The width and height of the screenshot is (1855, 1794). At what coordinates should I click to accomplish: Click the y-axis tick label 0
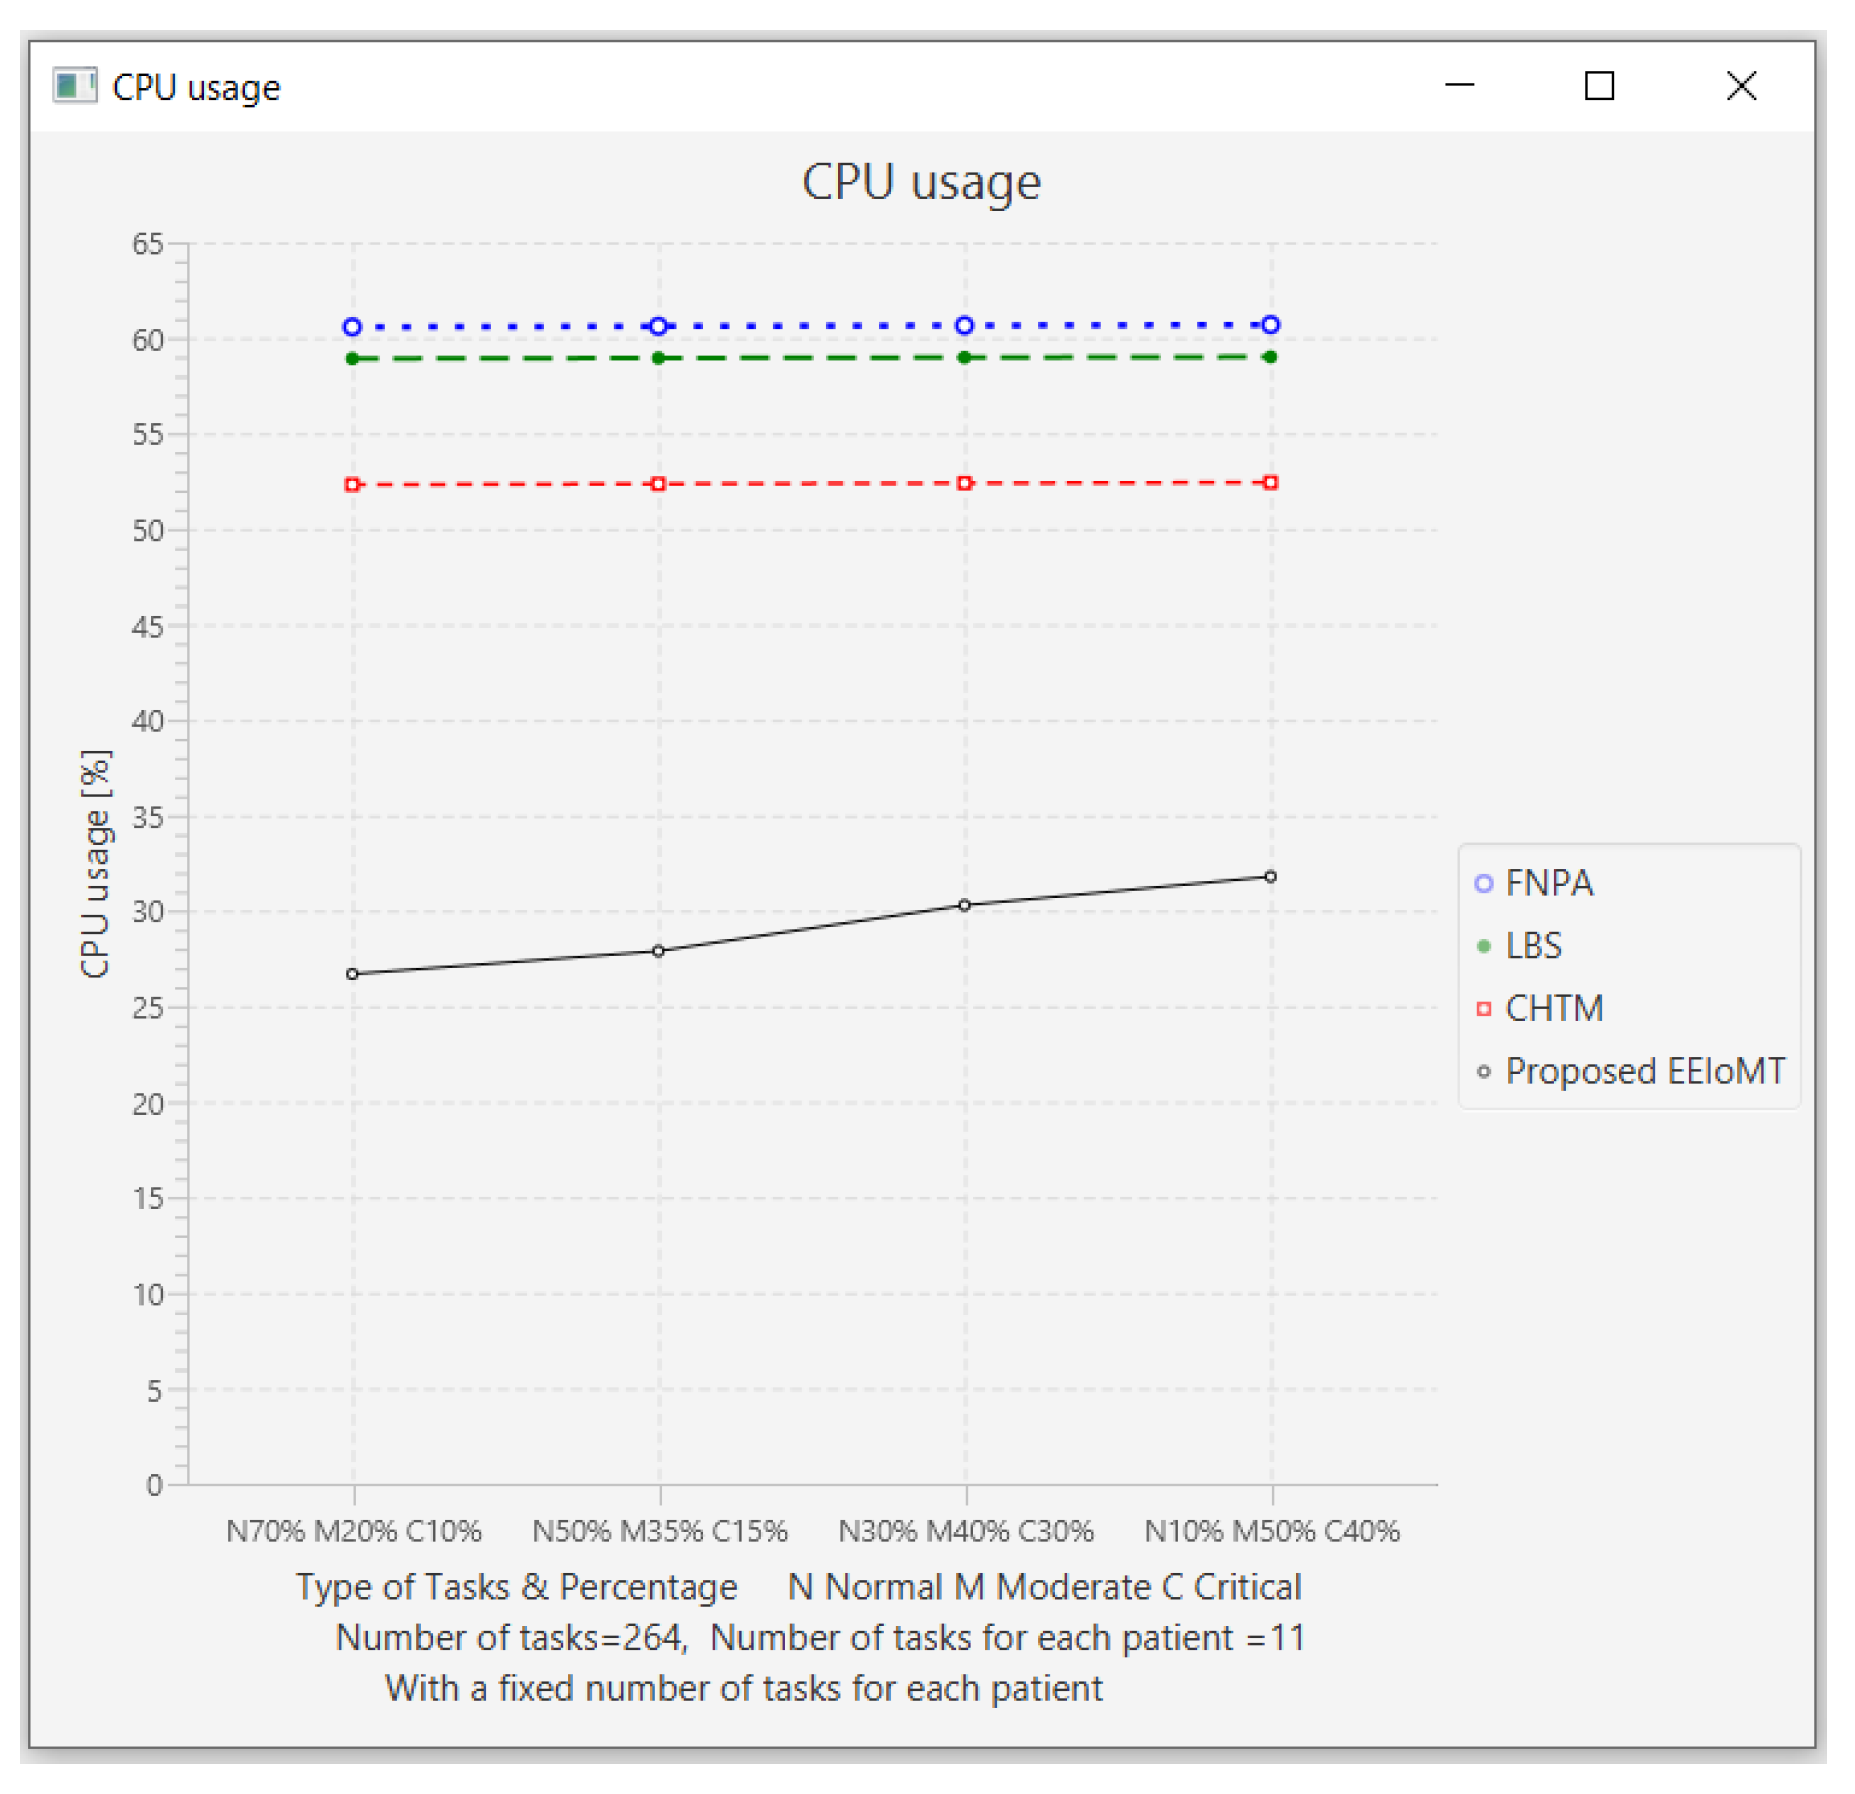tap(155, 1485)
